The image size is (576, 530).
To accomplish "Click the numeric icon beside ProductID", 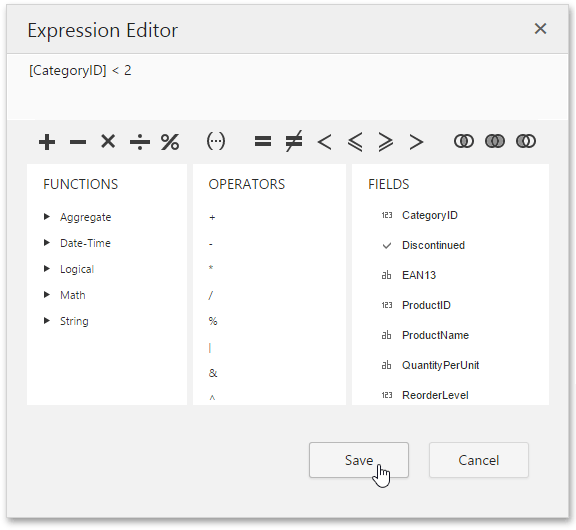I will coord(387,305).
